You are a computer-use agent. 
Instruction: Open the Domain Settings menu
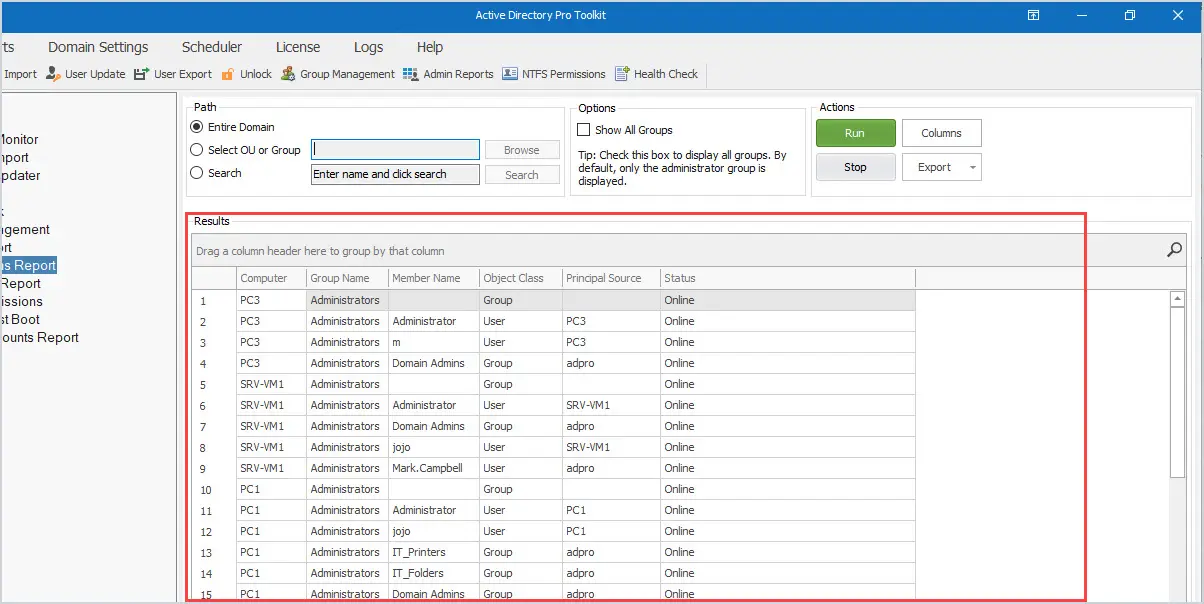coord(98,47)
